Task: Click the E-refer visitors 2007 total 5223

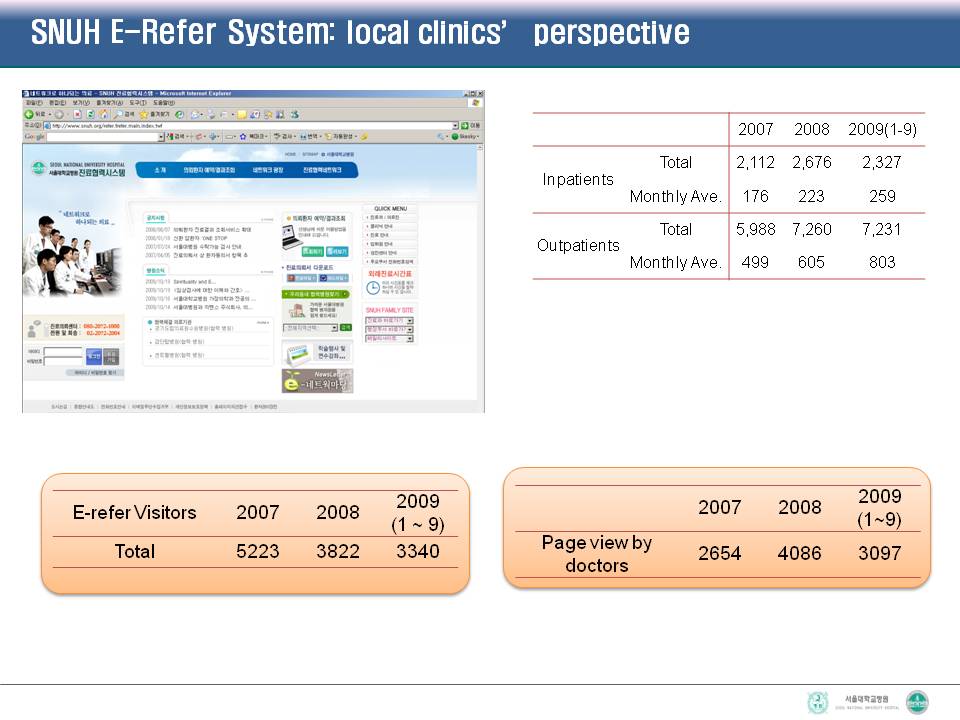Action: coord(258,551)
